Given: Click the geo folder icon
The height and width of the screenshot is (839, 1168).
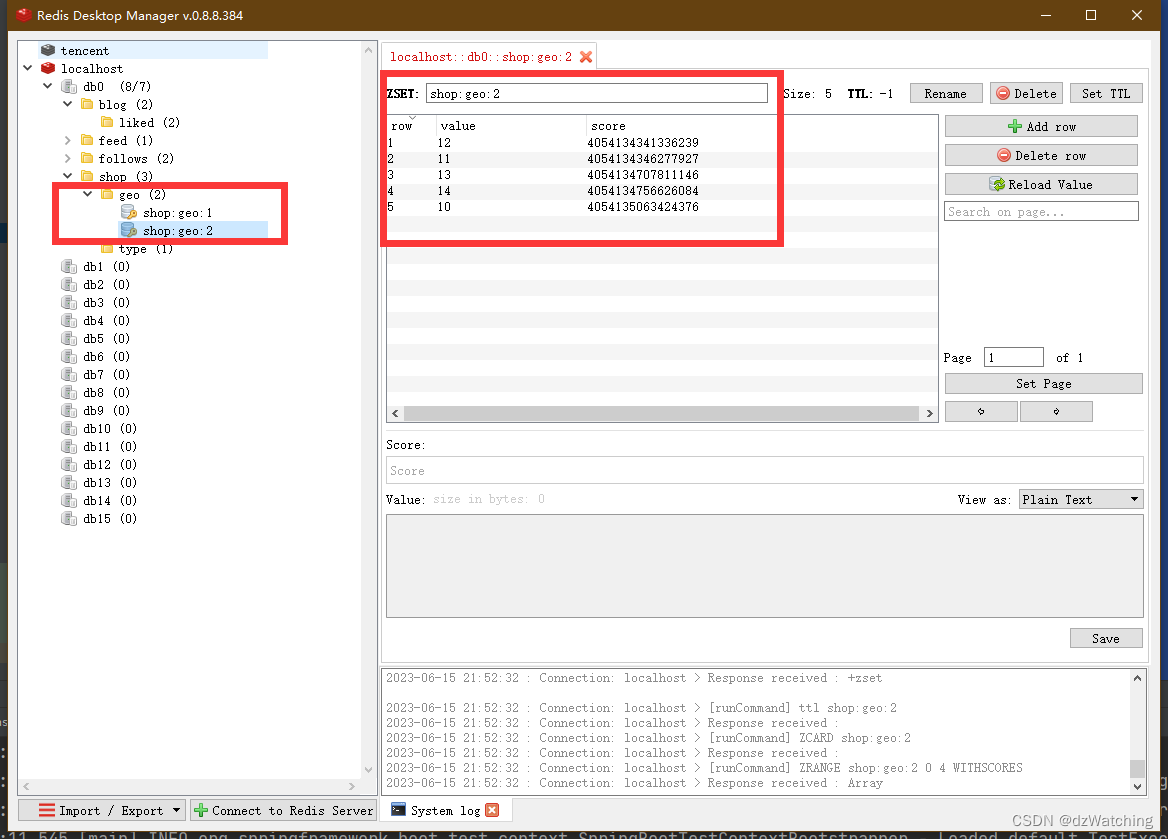Looking at the screenshot, I should [x=107, y=194].
